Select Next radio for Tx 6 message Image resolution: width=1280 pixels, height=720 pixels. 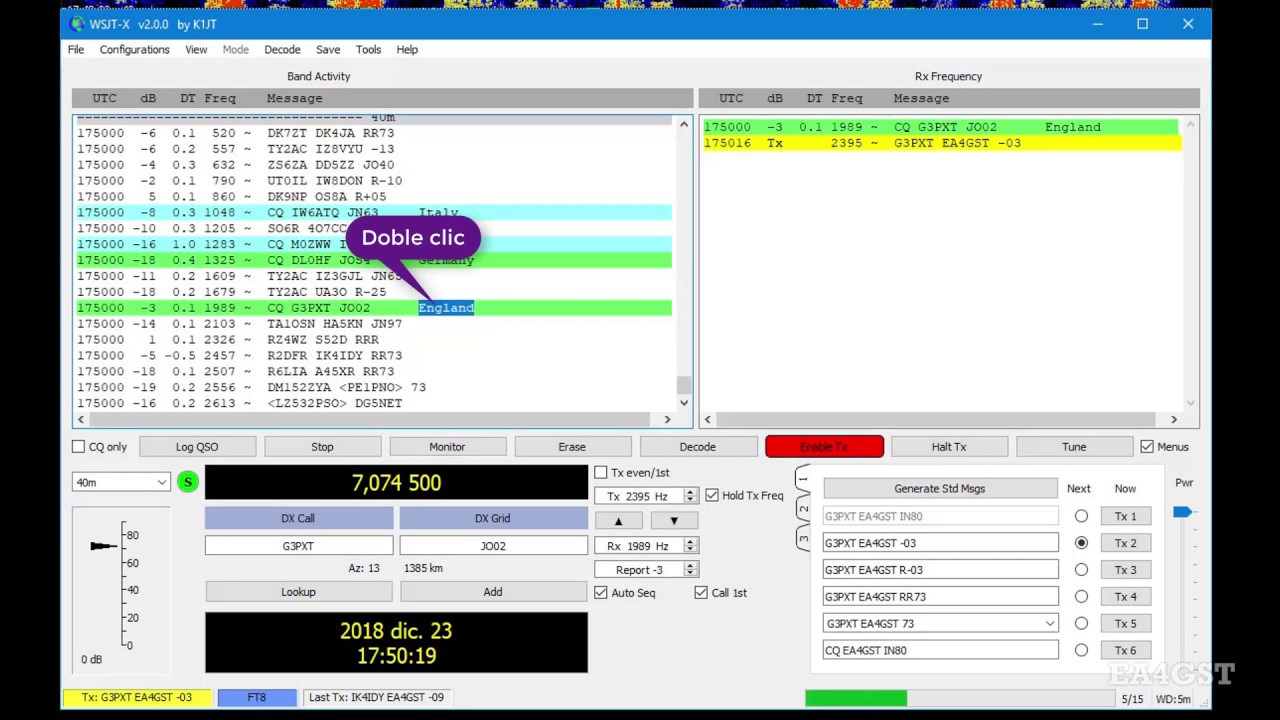point(1081,650)
